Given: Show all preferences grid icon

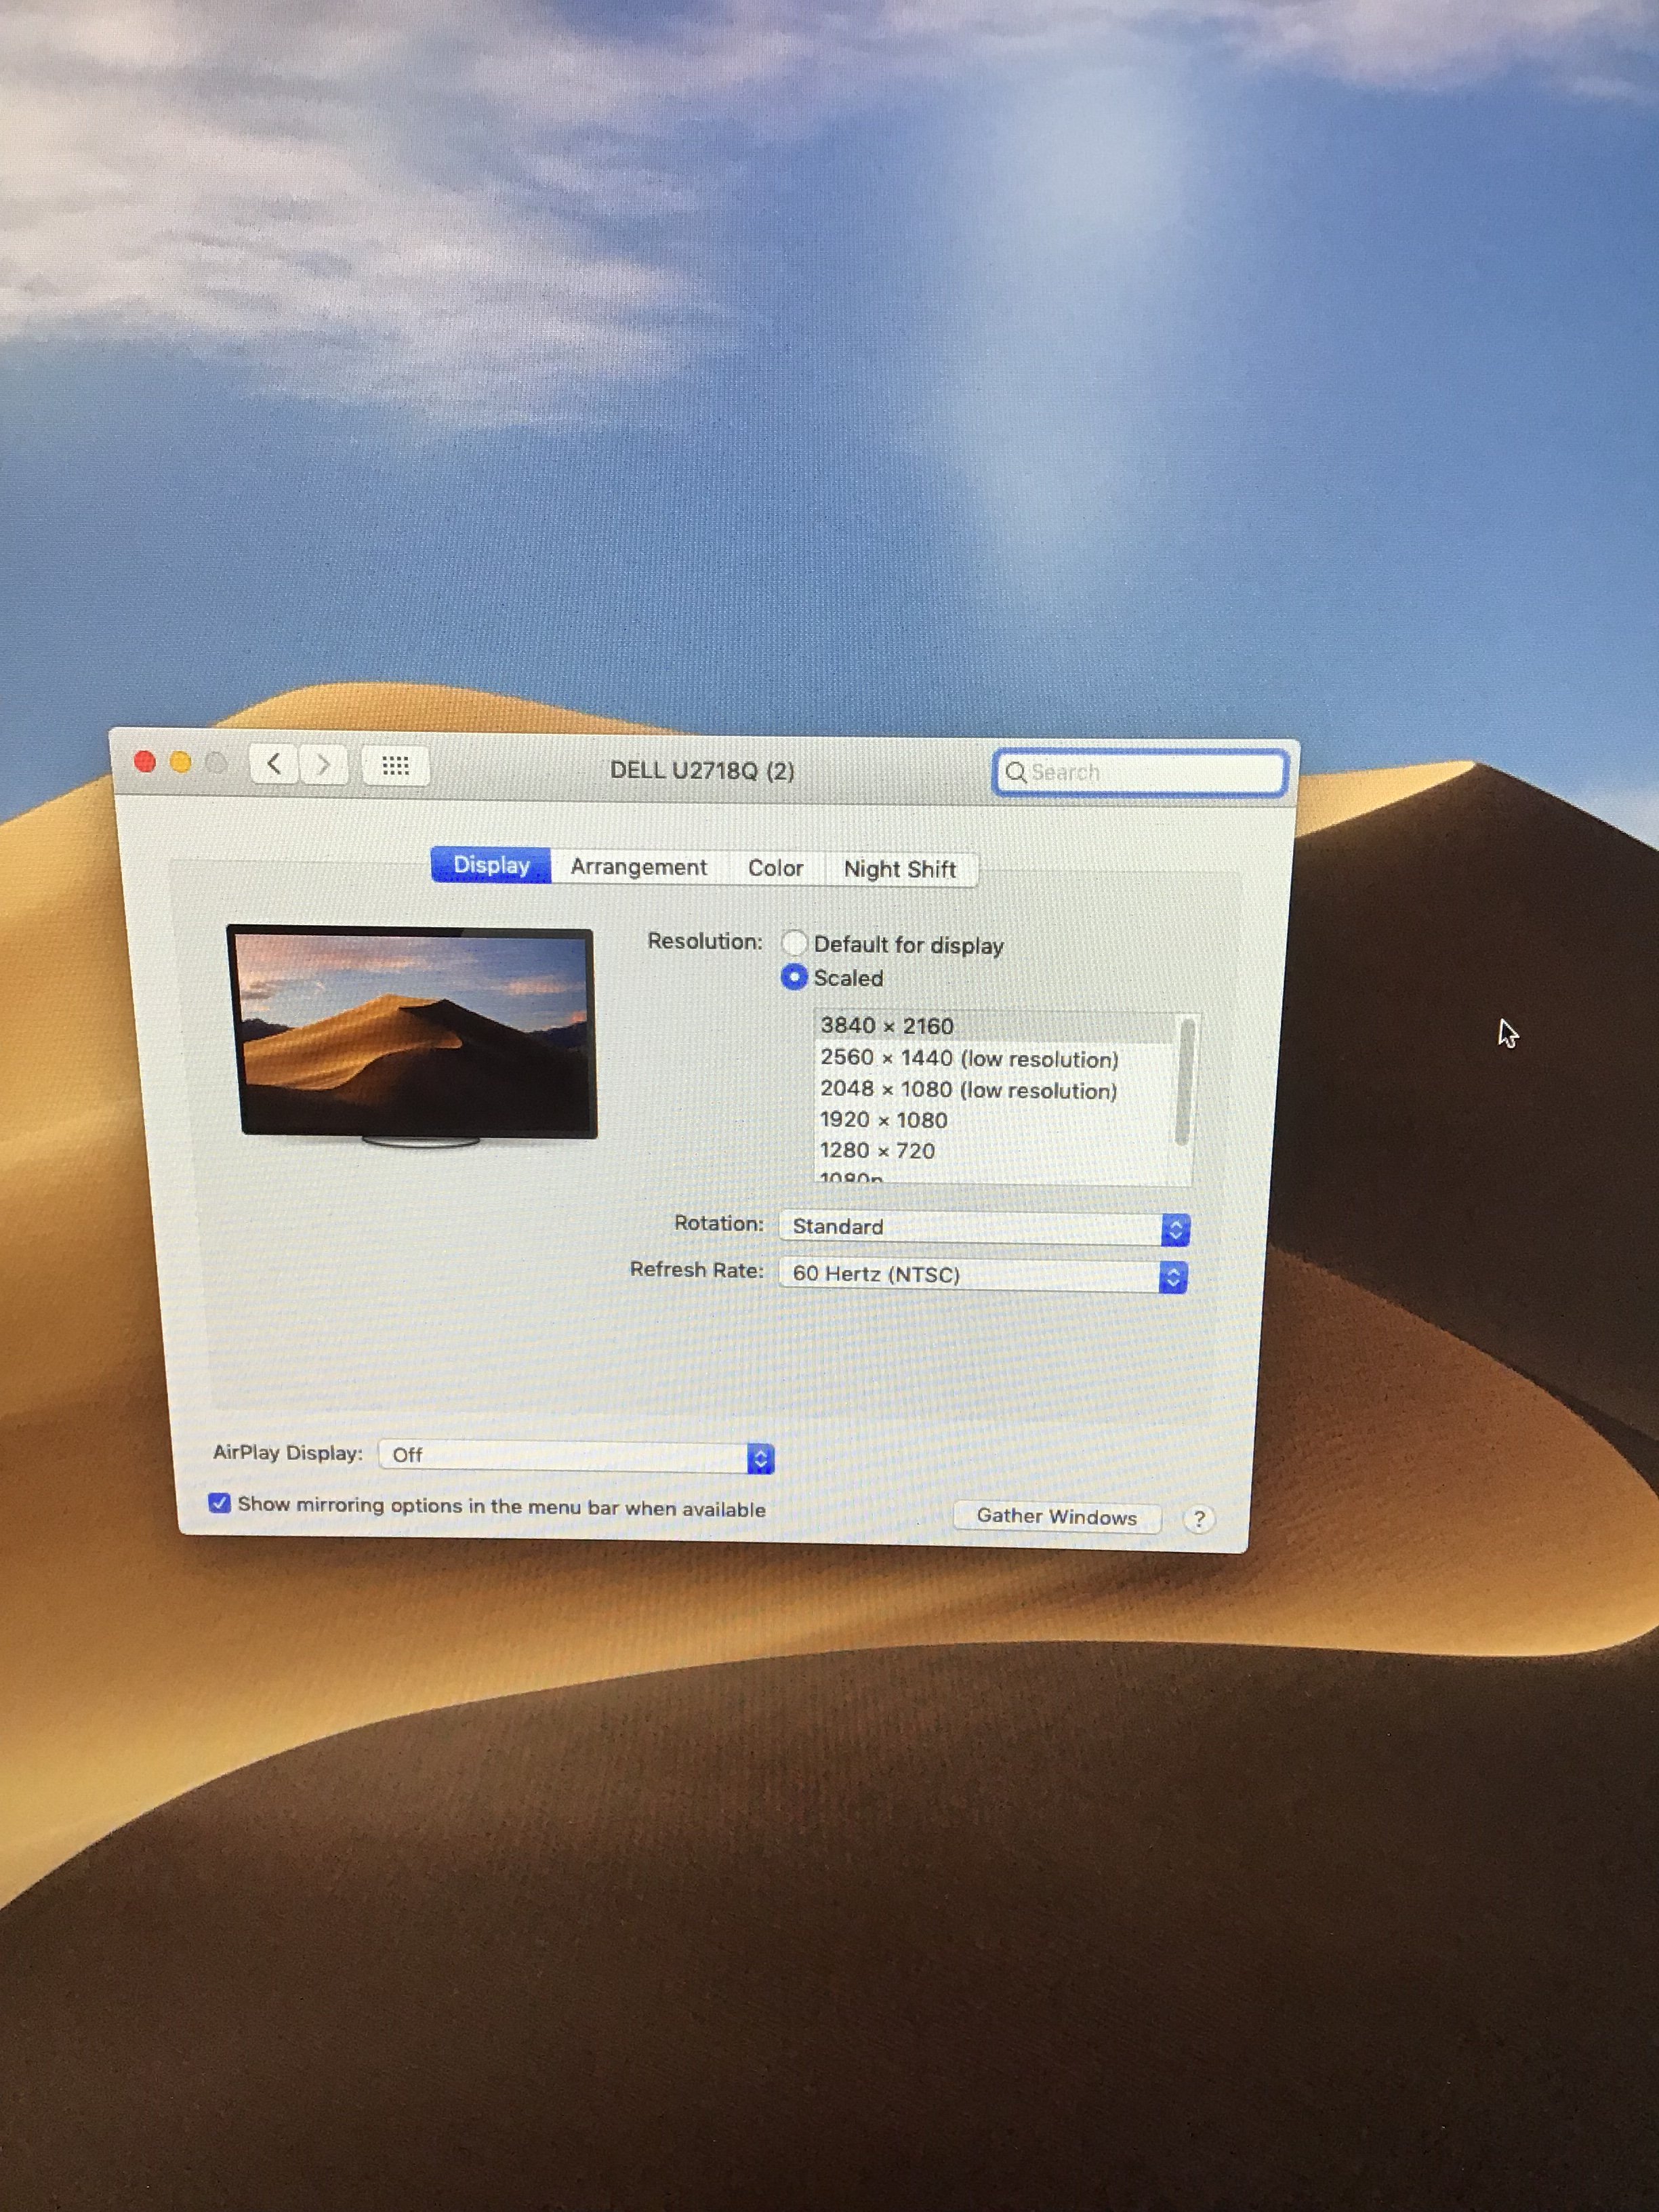Looking at the screenshot, I should click(x=396, y=767).
